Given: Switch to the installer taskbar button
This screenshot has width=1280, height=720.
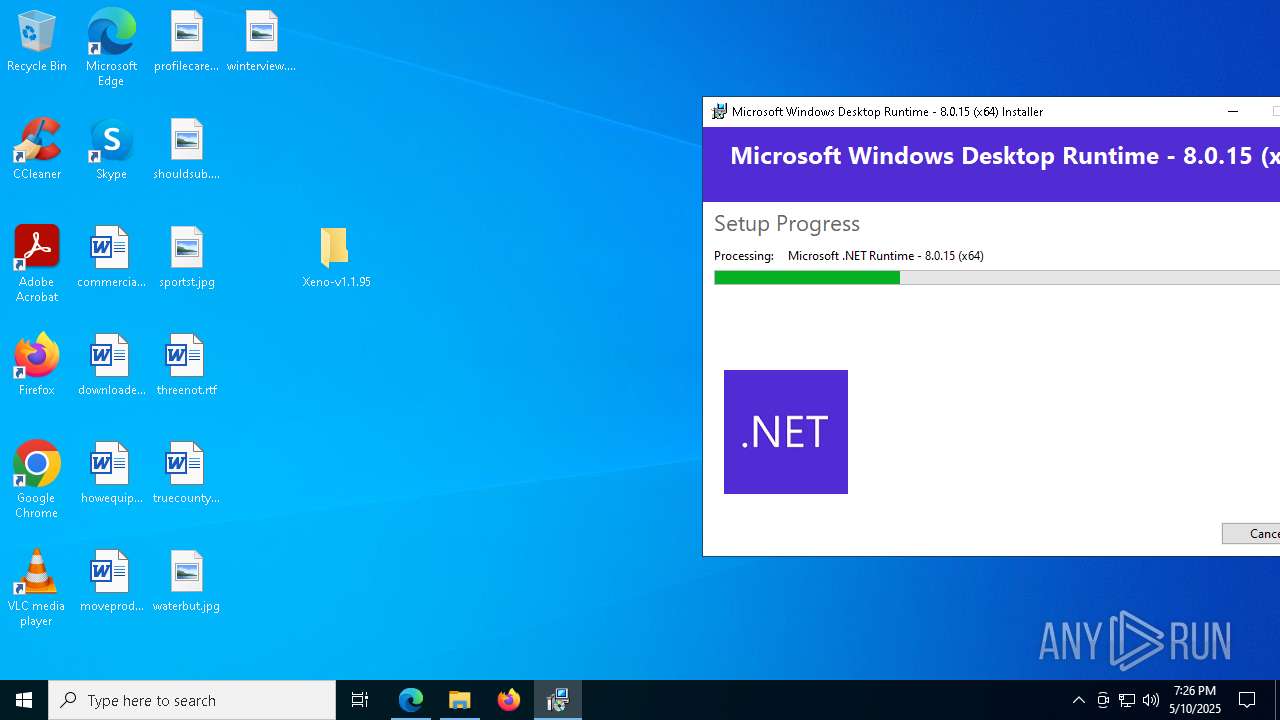Looking at the screenshot, I should point(558,700).
